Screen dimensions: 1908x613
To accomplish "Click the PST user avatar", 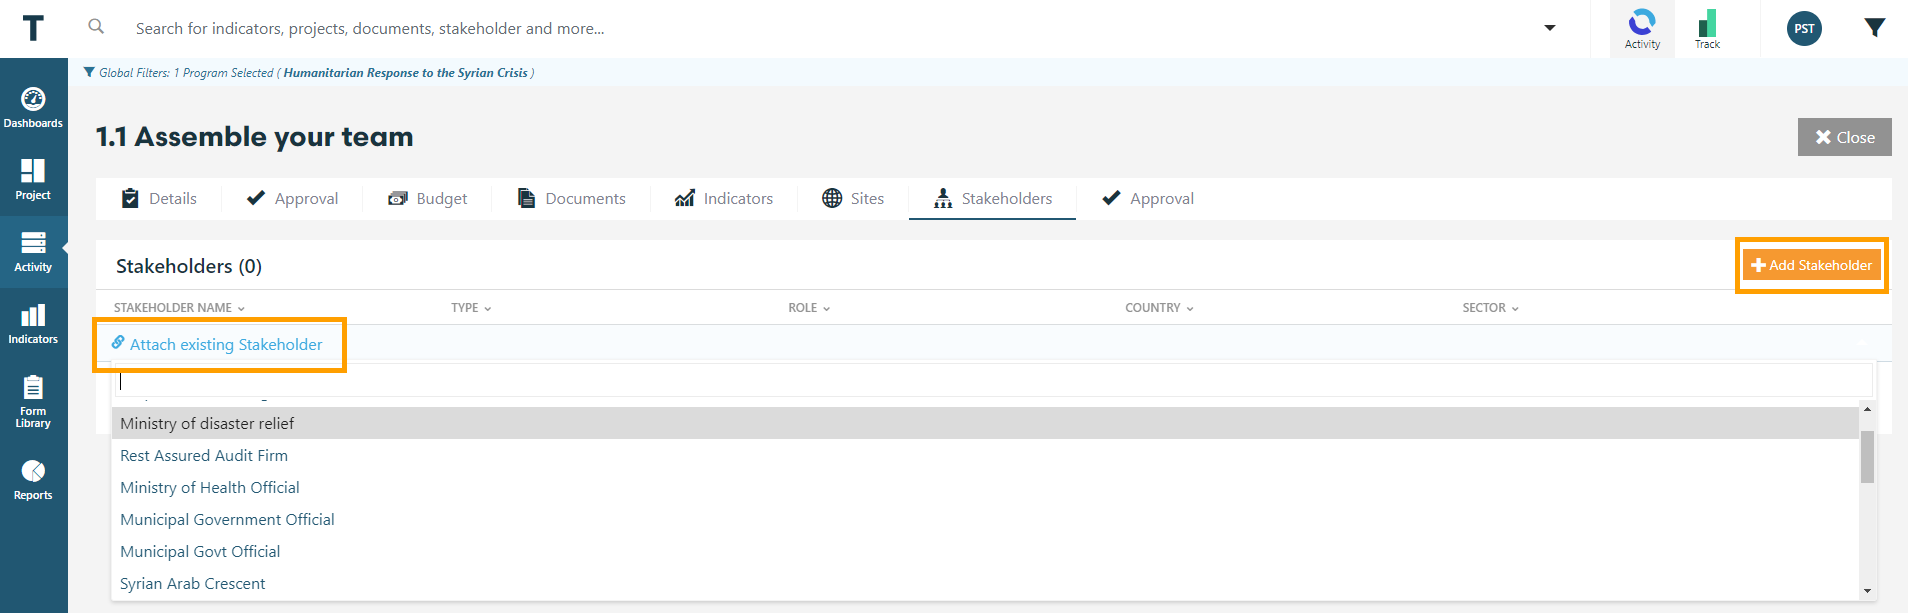I will (x=1804, y=29).
